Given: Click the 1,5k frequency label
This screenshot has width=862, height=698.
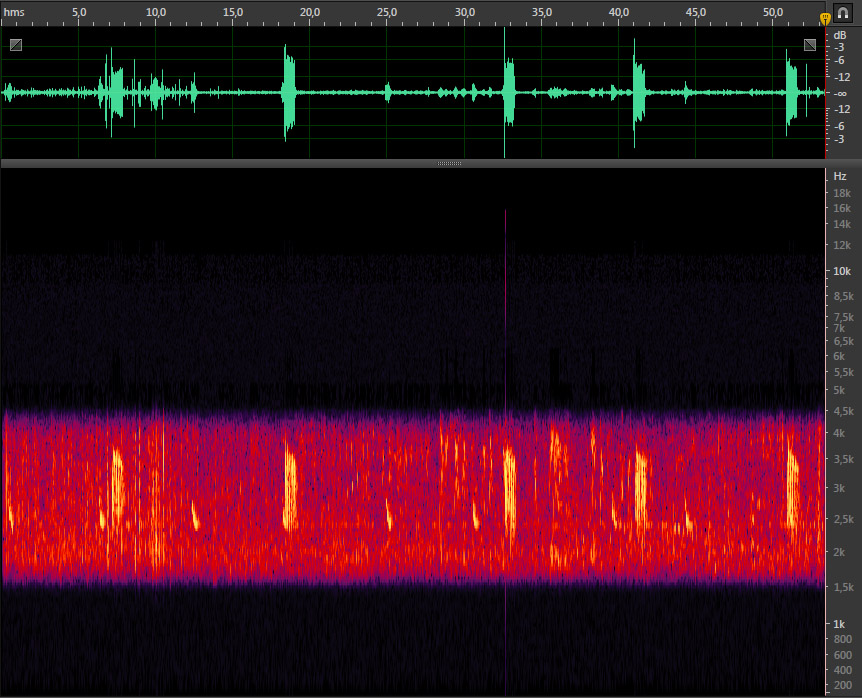Looking at the screenshot, I should pyautogui.click(x=843, y=587).
